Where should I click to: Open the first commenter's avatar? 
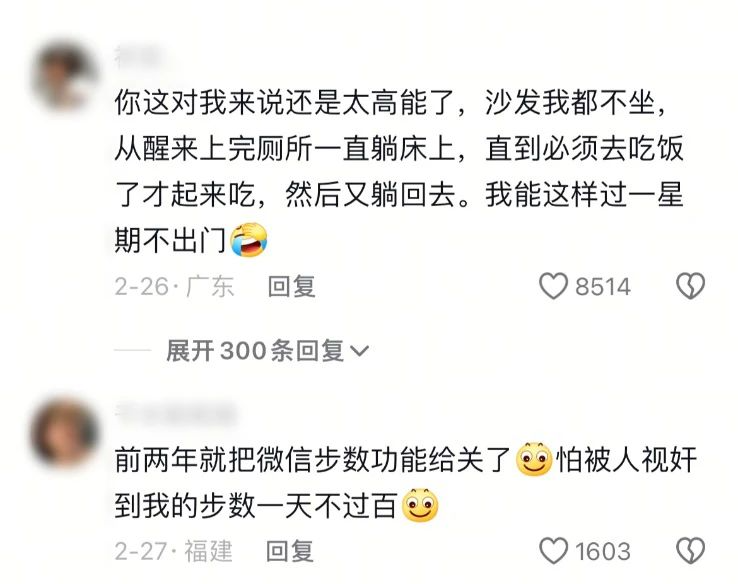[x=65, y=76]
